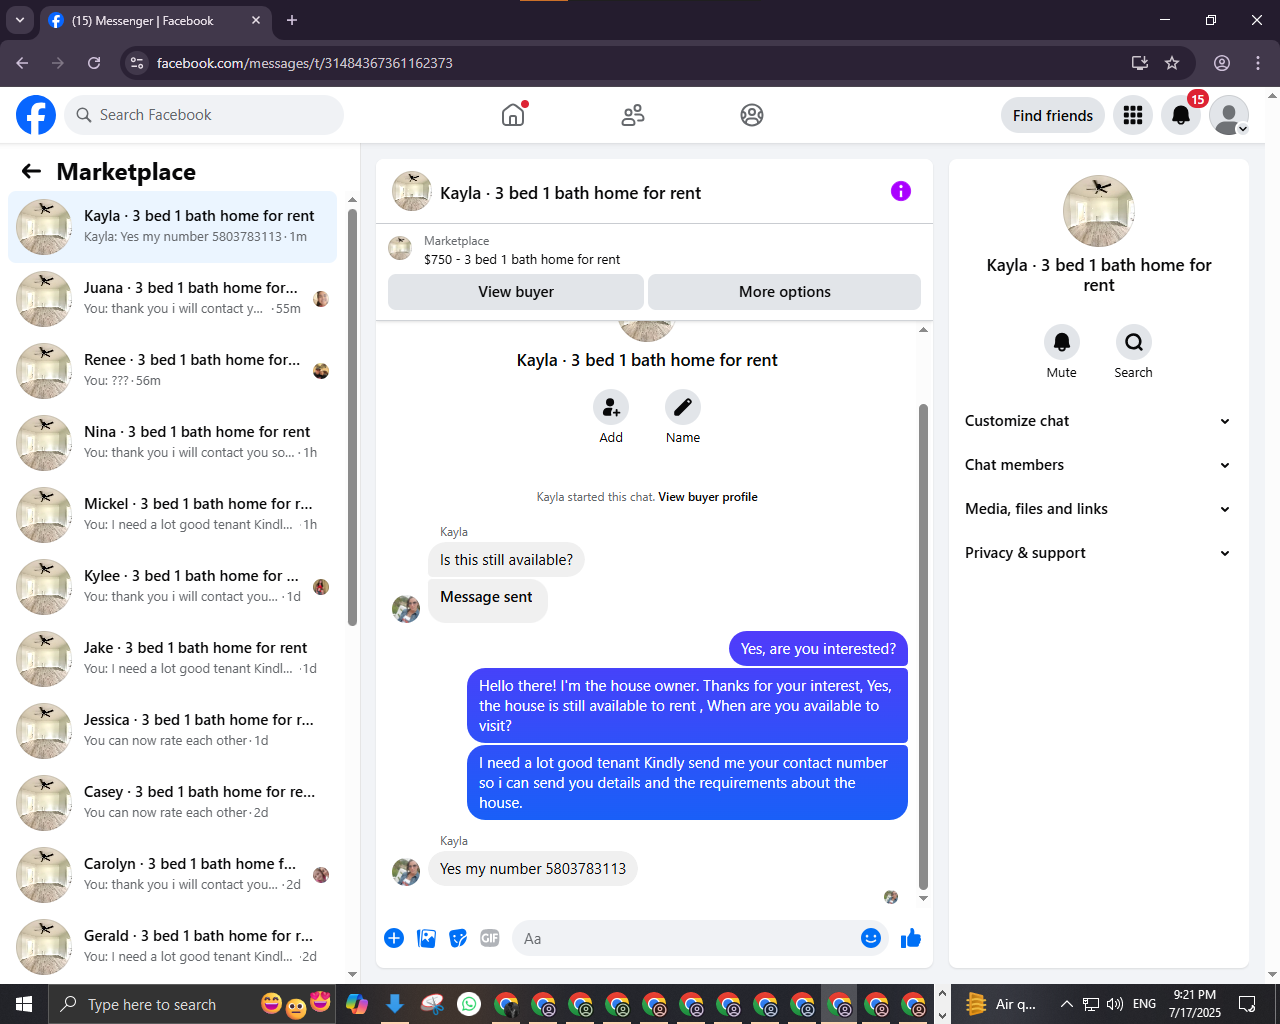Open the Windows notification center icon
Image resolution: width=1280 pixels, height=1024 pixels.
point(1247,1004)
